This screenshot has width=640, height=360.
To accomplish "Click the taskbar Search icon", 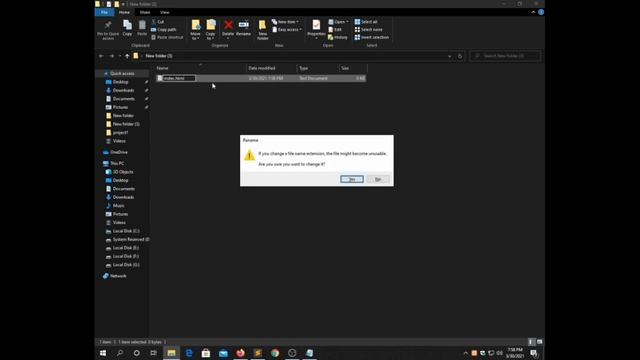I will coord(120,353).
